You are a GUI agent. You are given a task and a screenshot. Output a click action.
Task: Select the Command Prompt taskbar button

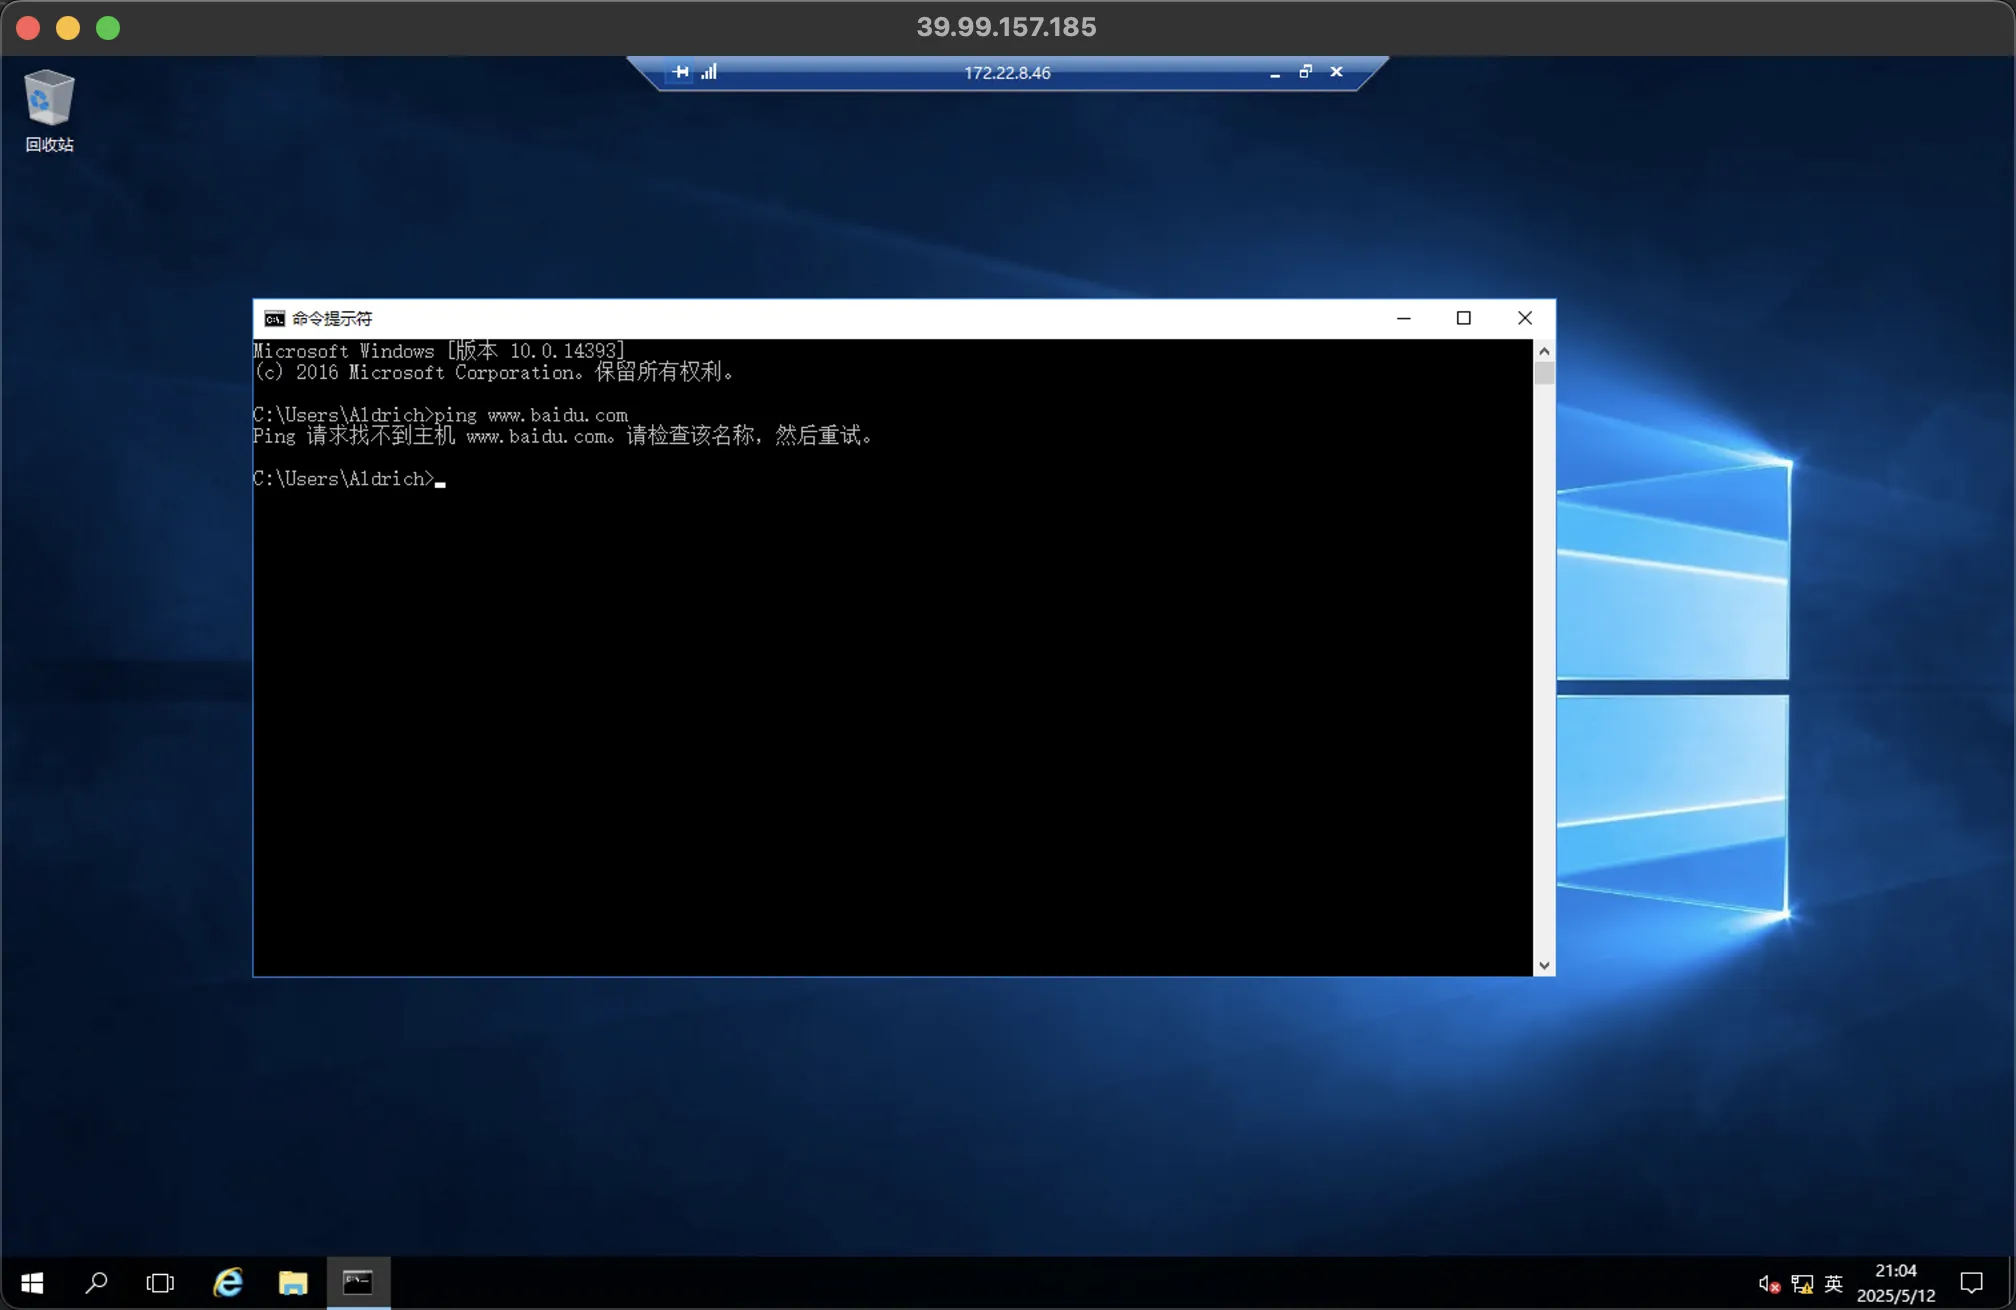(x=358, y=1283)
